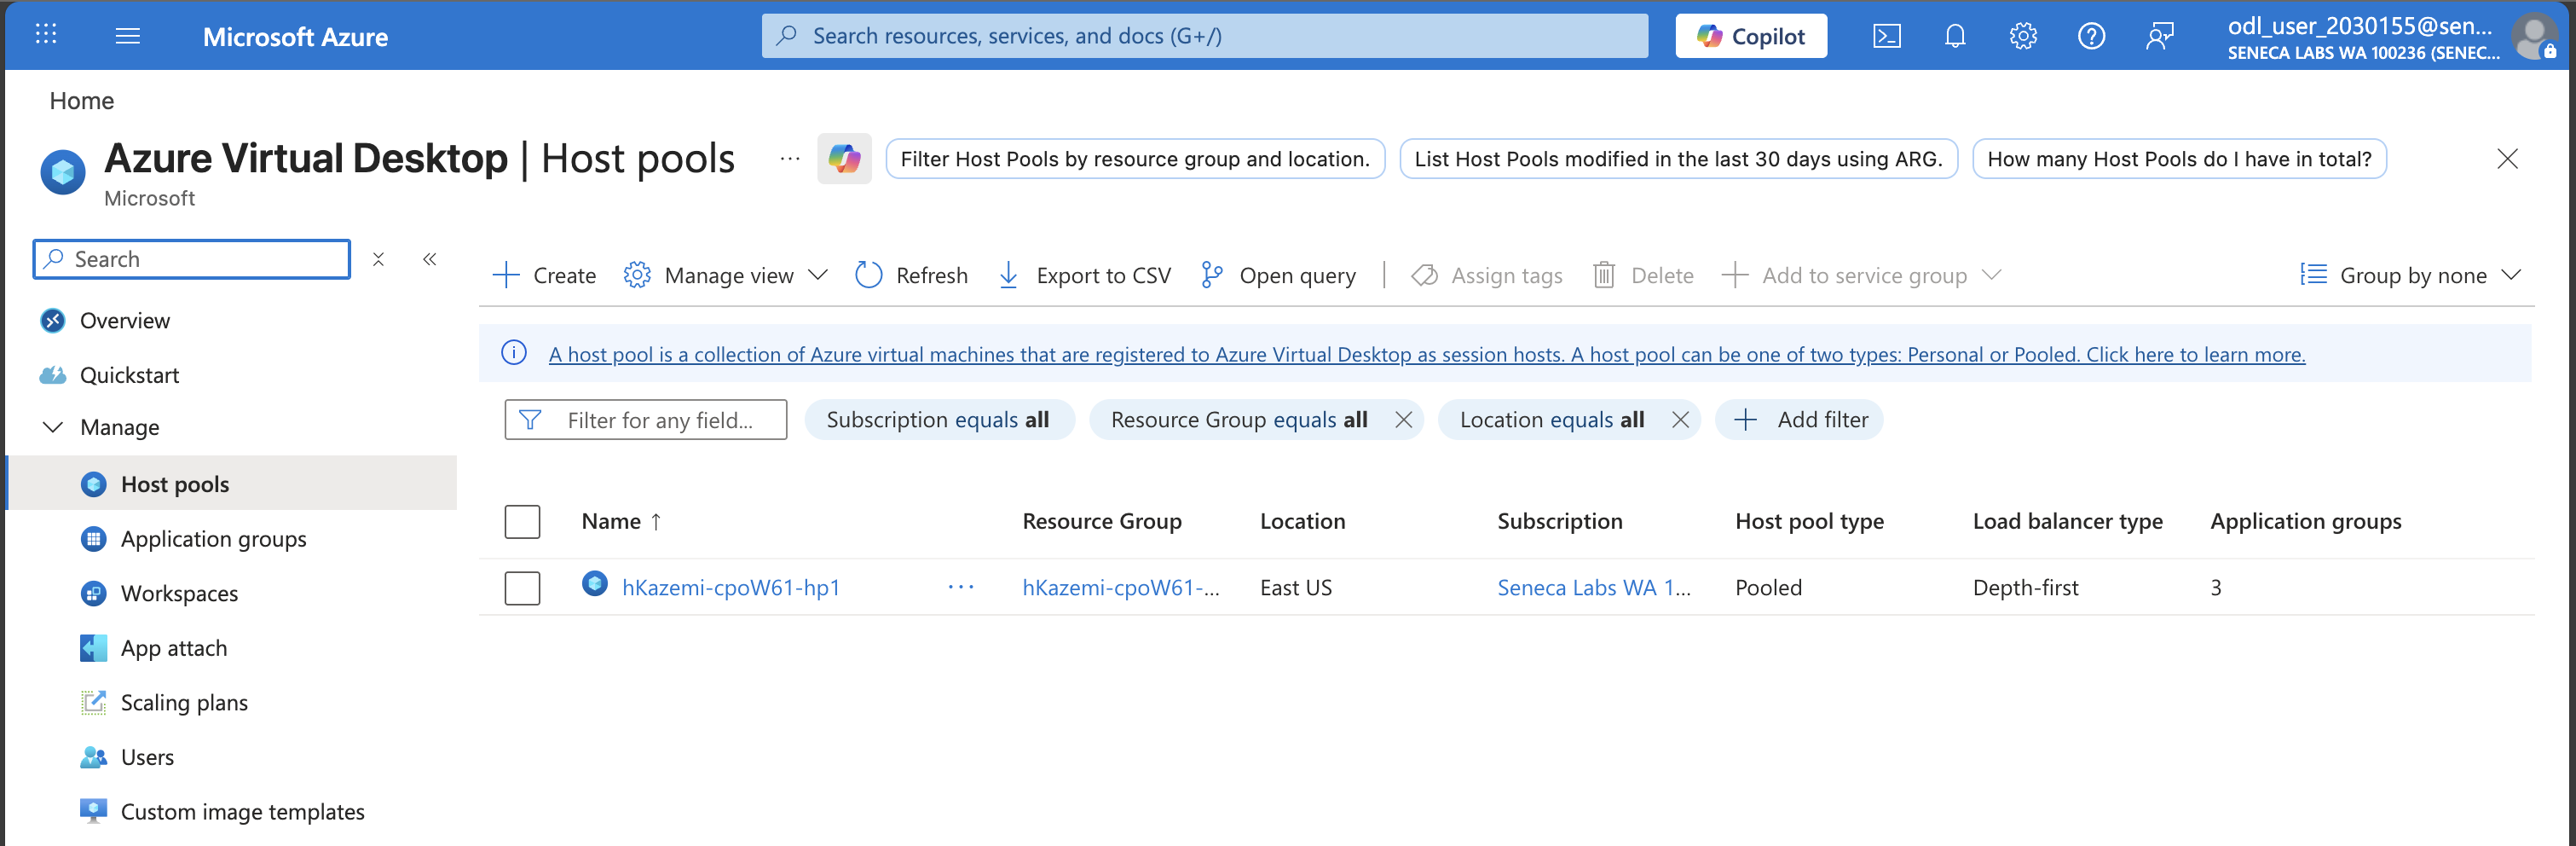Click the Copilot button in header
Screen dimensions: 2576x846
1751,36
